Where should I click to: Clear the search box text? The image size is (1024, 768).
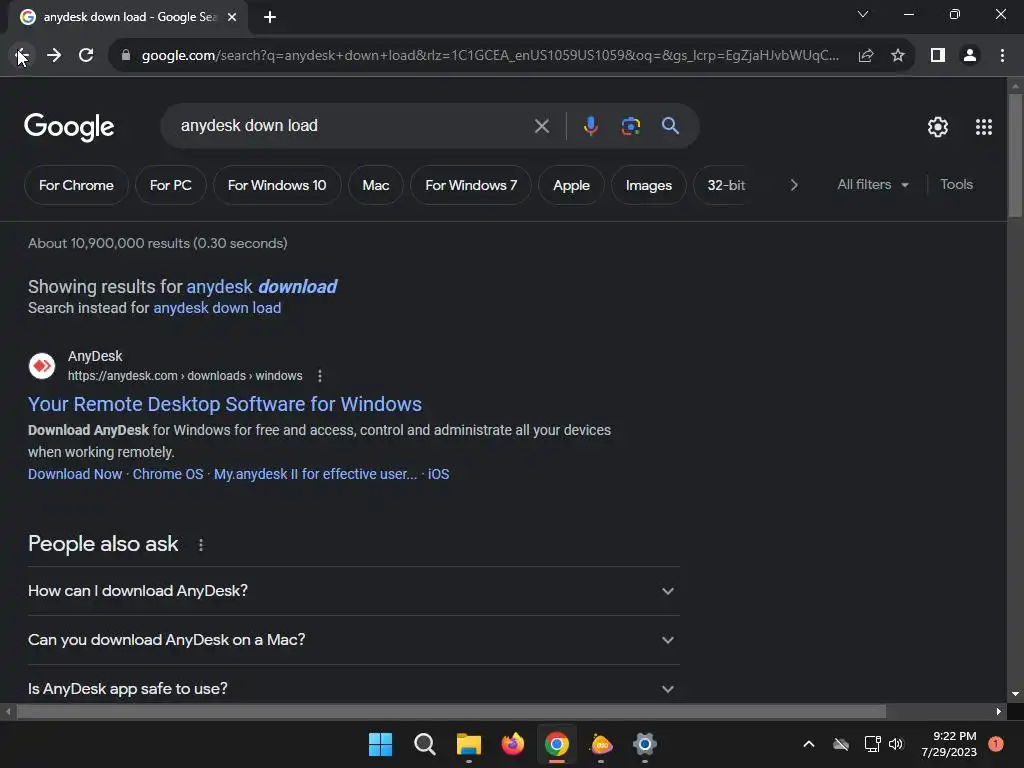click(x=541, y=125)
